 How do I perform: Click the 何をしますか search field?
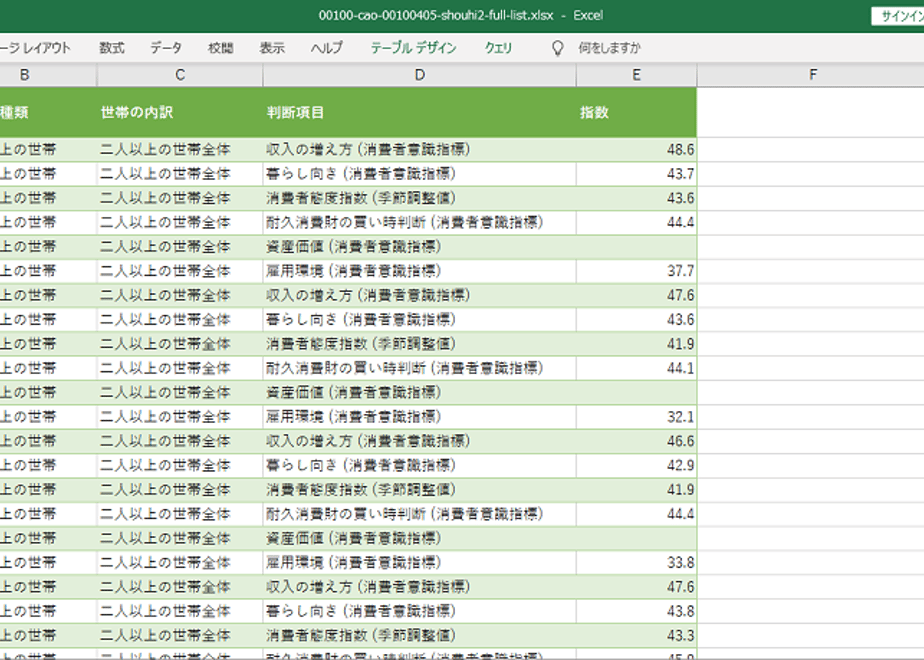[609, 48]
